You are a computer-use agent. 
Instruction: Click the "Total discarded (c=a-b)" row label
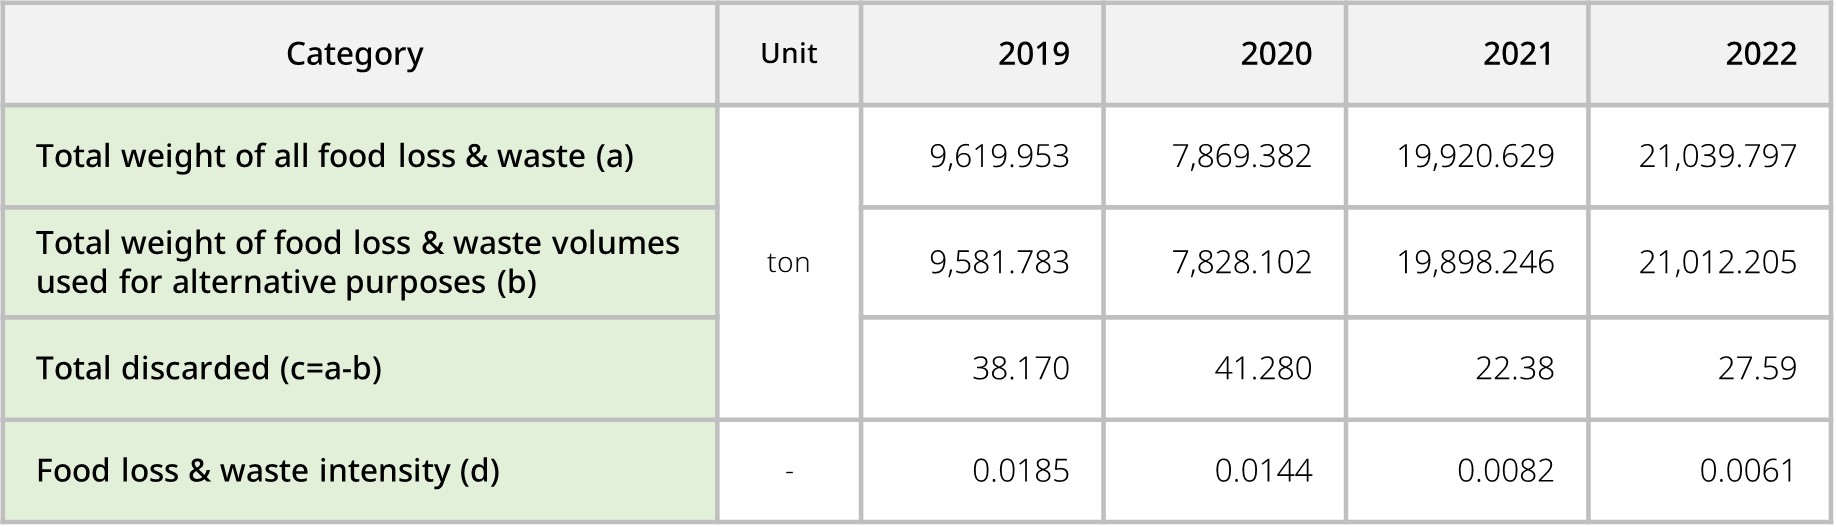(x=209, y=369)
